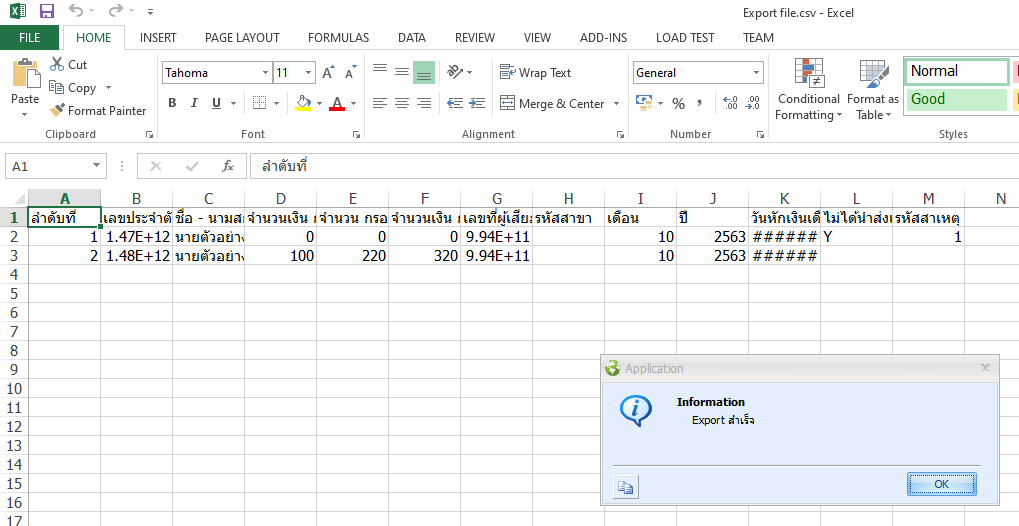Open the FILE tab
Screen dimensions: 1019x526
[x=29, y=38]
